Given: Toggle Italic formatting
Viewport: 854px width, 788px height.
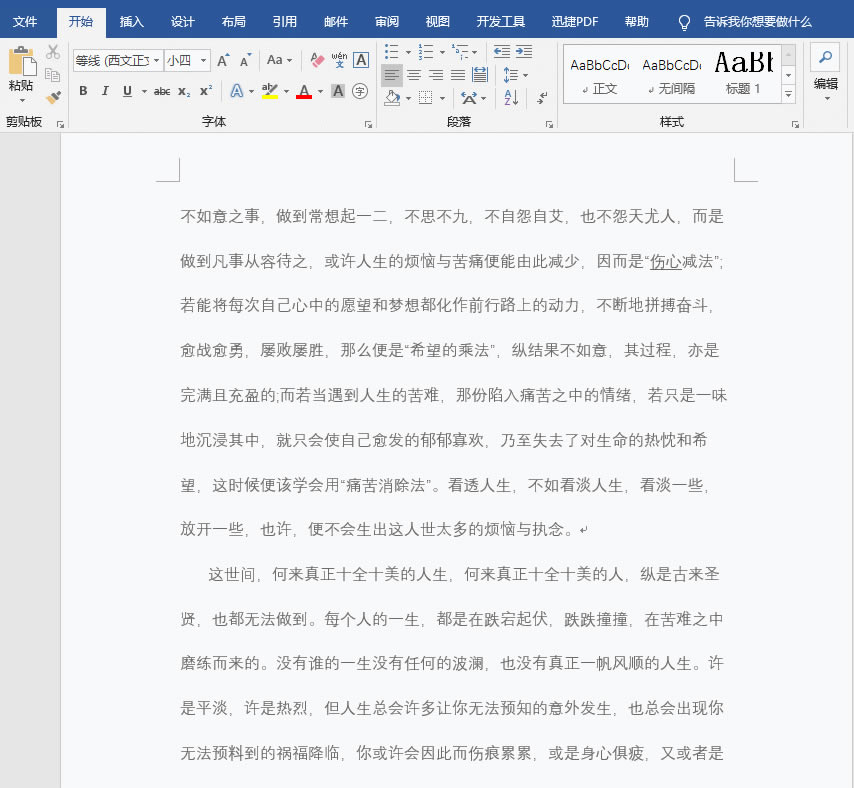Looking at the screenshot, I should pos(105,91).
